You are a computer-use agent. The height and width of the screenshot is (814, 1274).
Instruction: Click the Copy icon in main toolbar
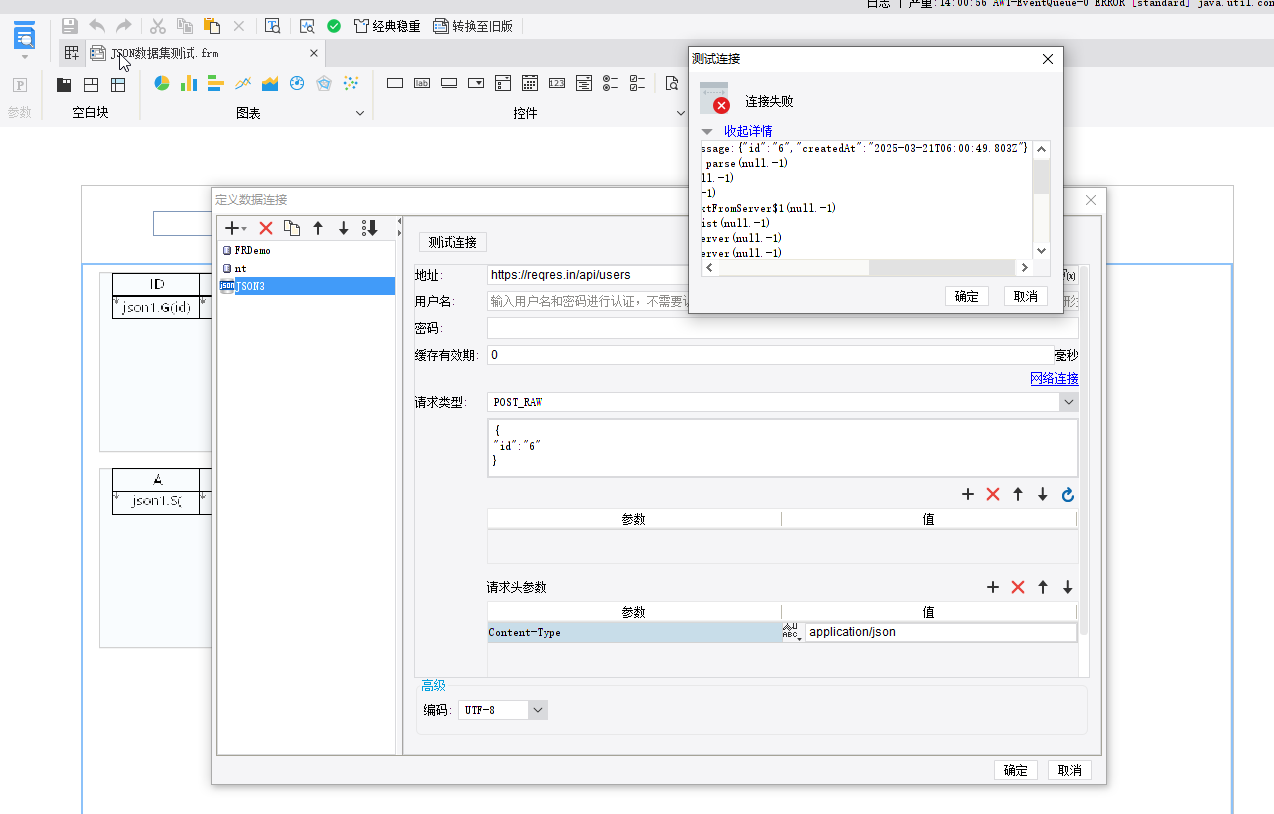tap(185, 26)
